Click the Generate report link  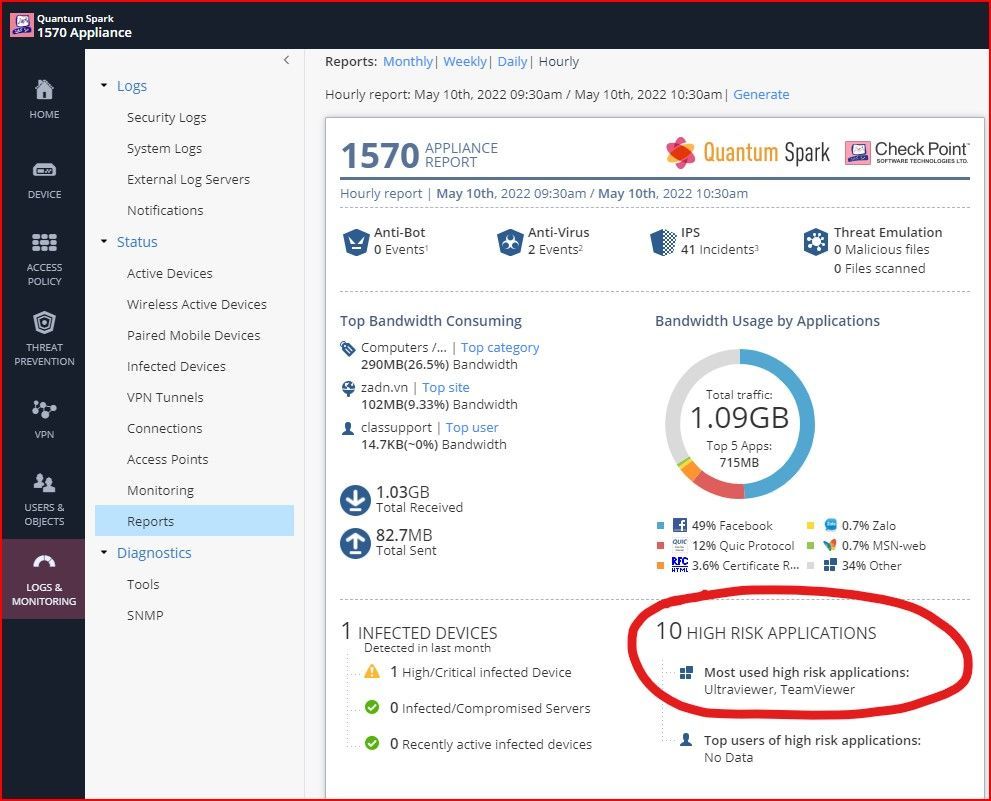point(761,94)
